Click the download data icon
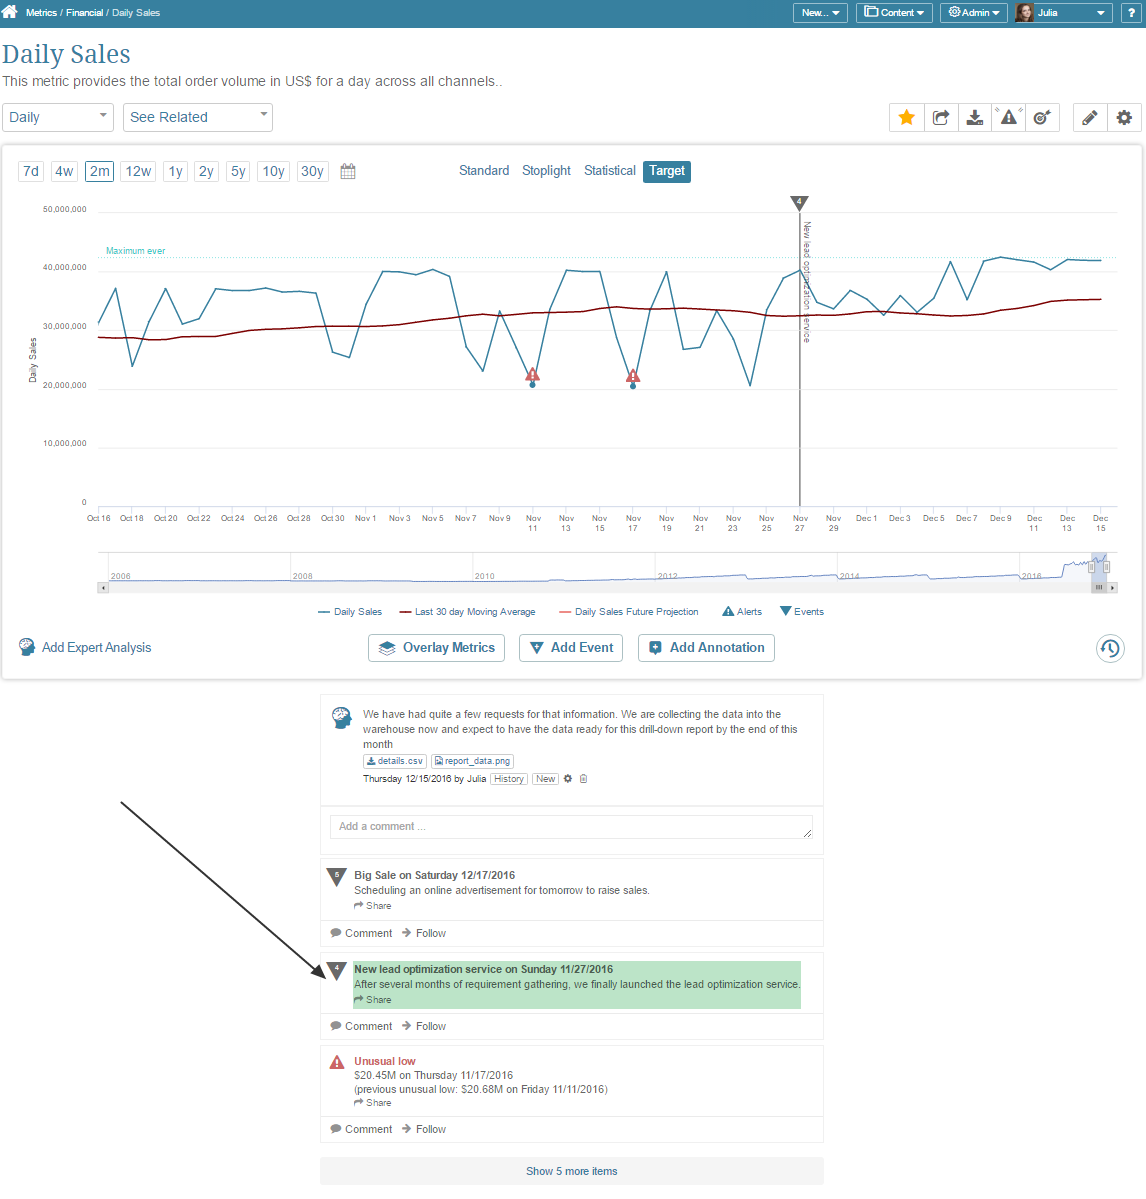Viewport: 1146px width, 1199px height. pyautogui.click(x=974, y=117)
